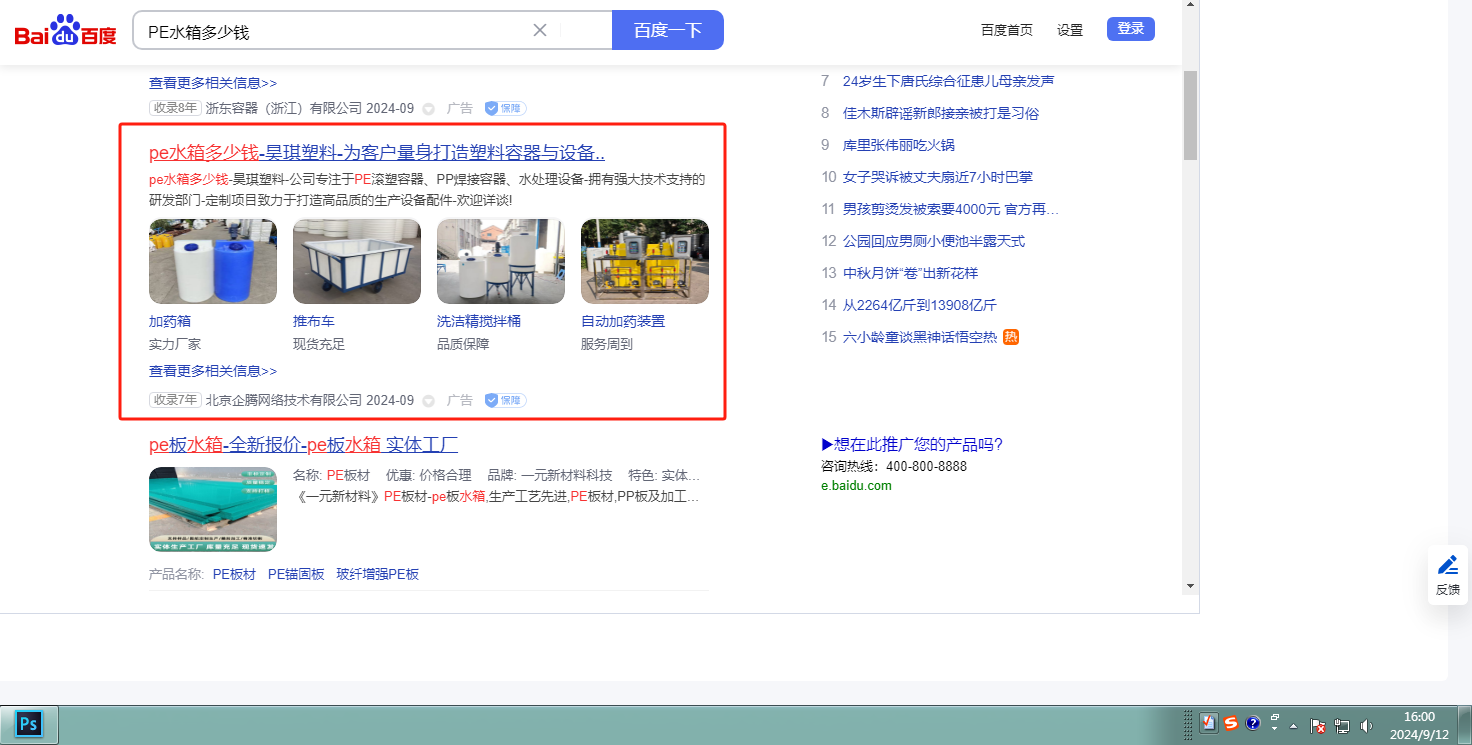Click the vertical scrollbar thumb
1472x745 pixels.
coord(1190,115)
